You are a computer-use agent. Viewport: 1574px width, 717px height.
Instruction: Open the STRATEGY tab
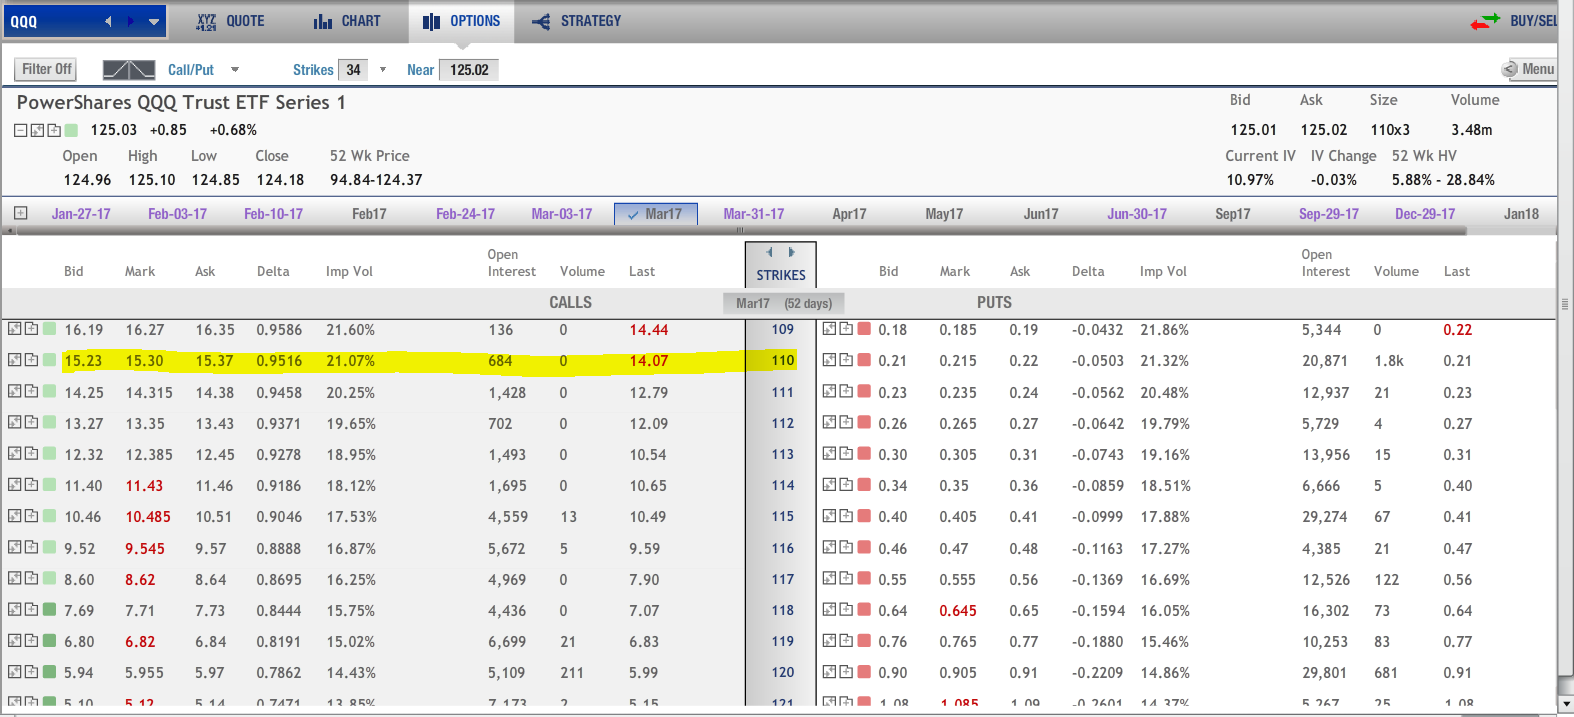point(576,21)
